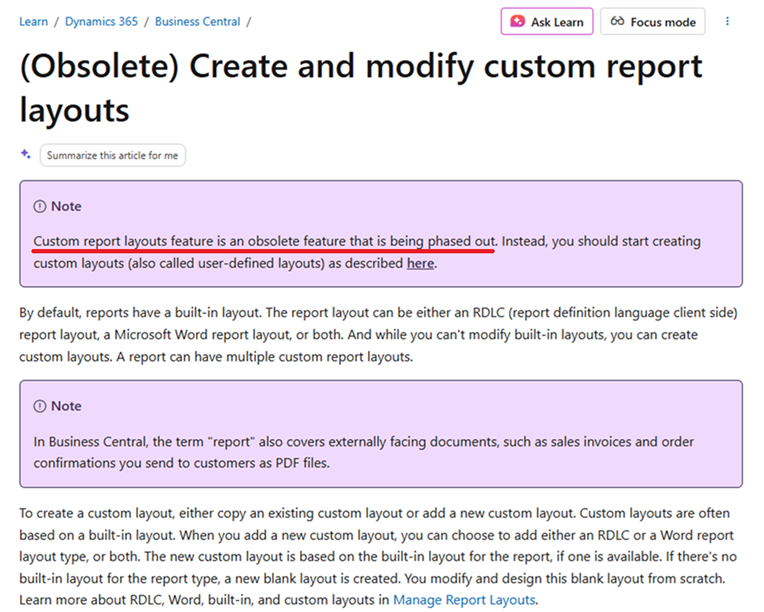Enable Focus mode
Viewport: 764px width, 612px height.
pos(652,21)
